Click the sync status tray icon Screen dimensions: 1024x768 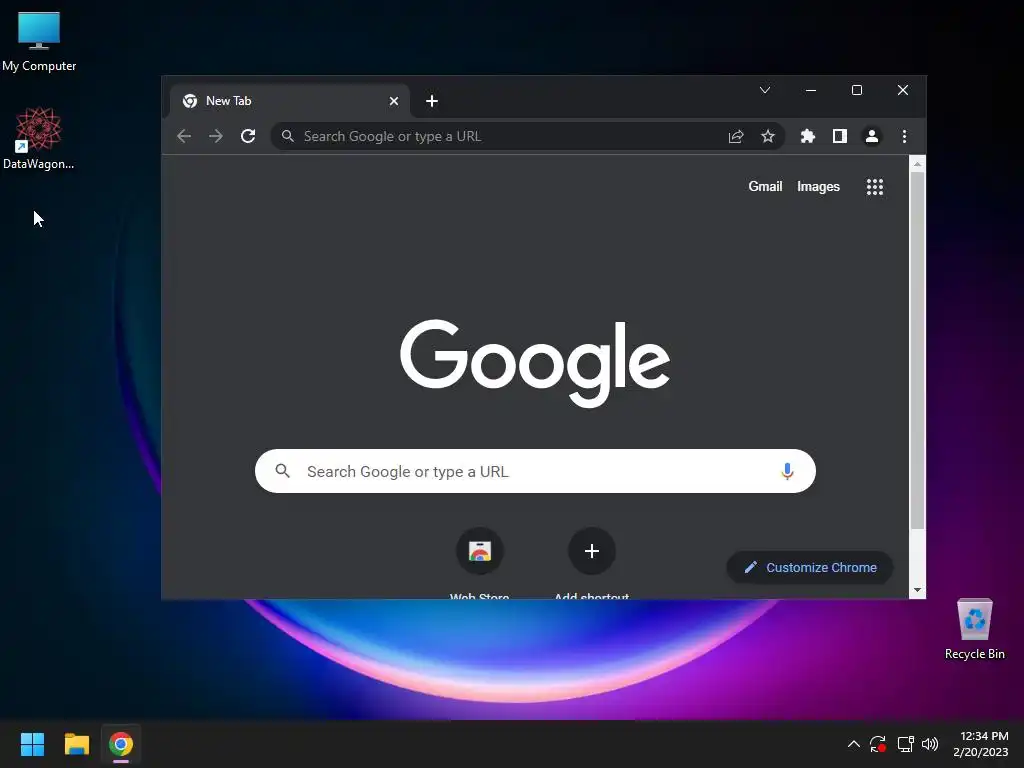tap(877, 744)
